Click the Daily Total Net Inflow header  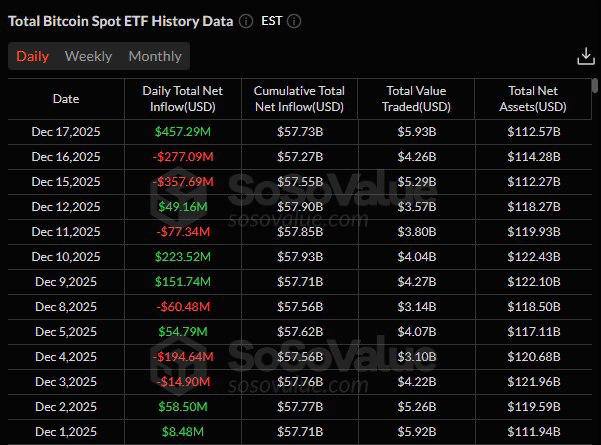[x=183, y=99]
